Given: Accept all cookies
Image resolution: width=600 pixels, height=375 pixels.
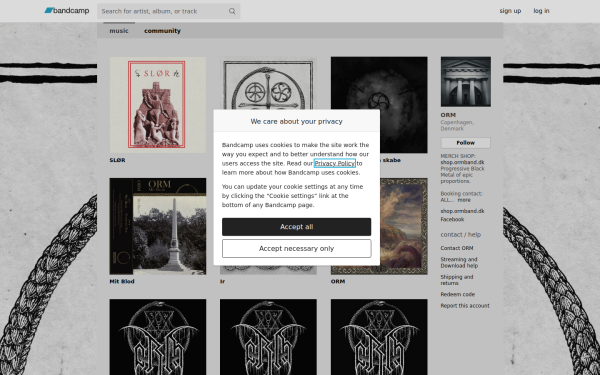Looking at the screenshot, I should [x=297, y=227].
